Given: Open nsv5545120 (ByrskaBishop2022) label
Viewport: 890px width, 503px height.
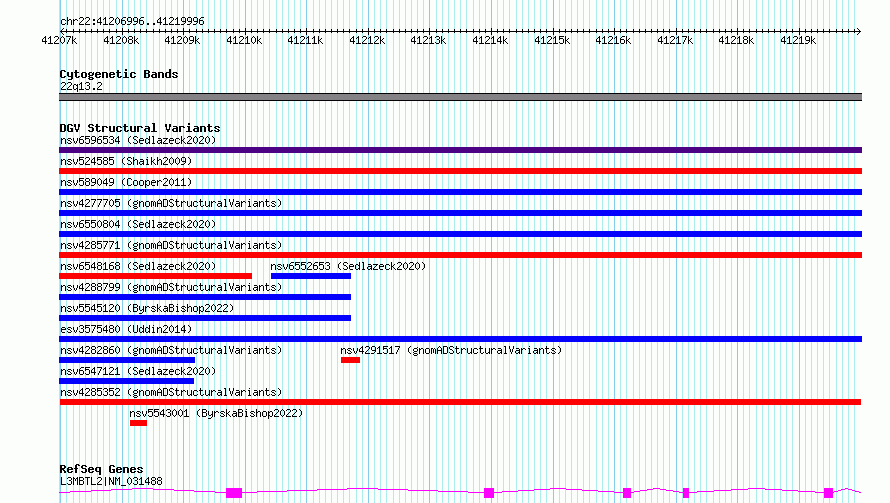Looking at the screenshot, I should click(x=147, y=308).
